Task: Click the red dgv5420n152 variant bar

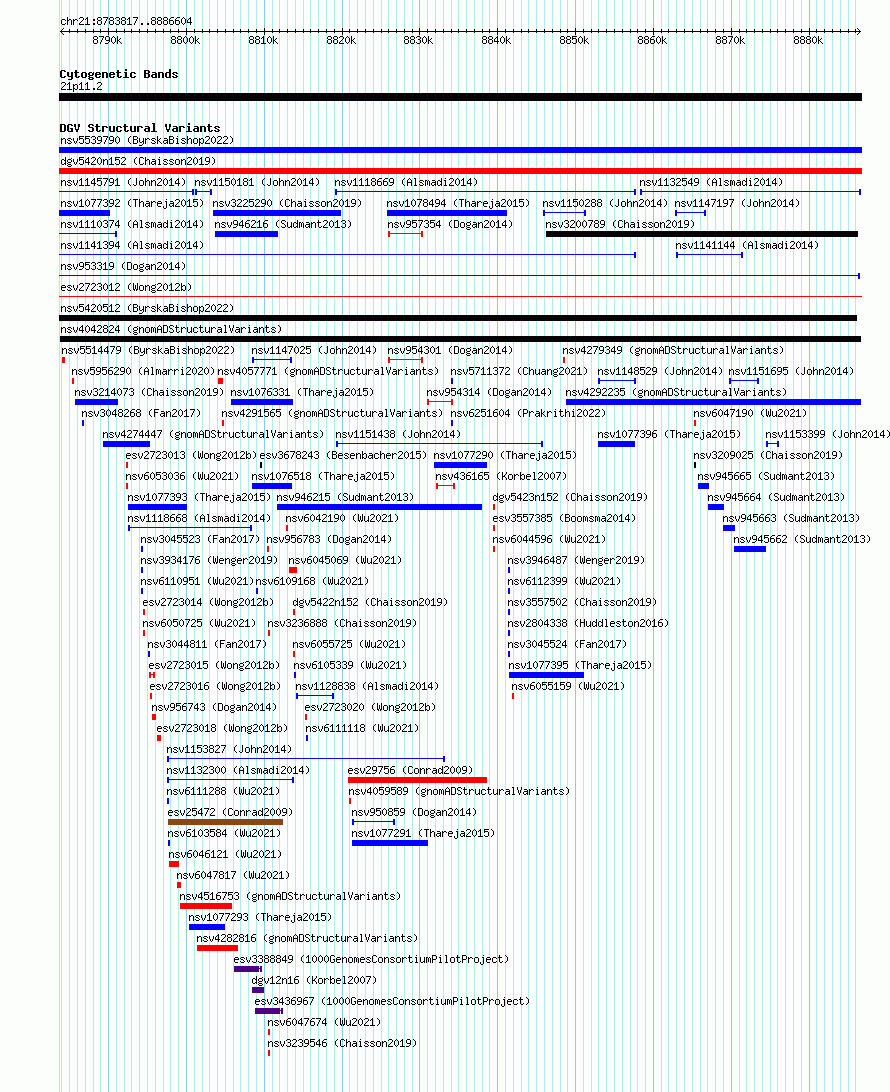Action: (x=460, y=171)
